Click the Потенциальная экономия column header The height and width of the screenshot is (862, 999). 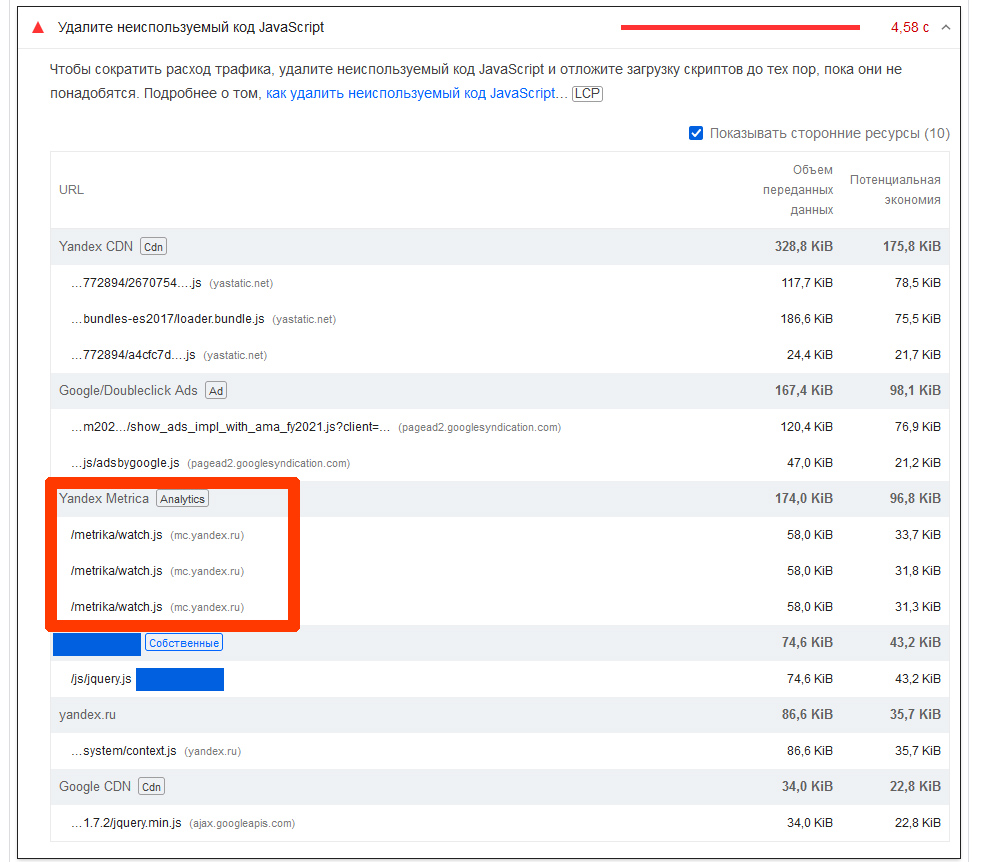(895, 190)
